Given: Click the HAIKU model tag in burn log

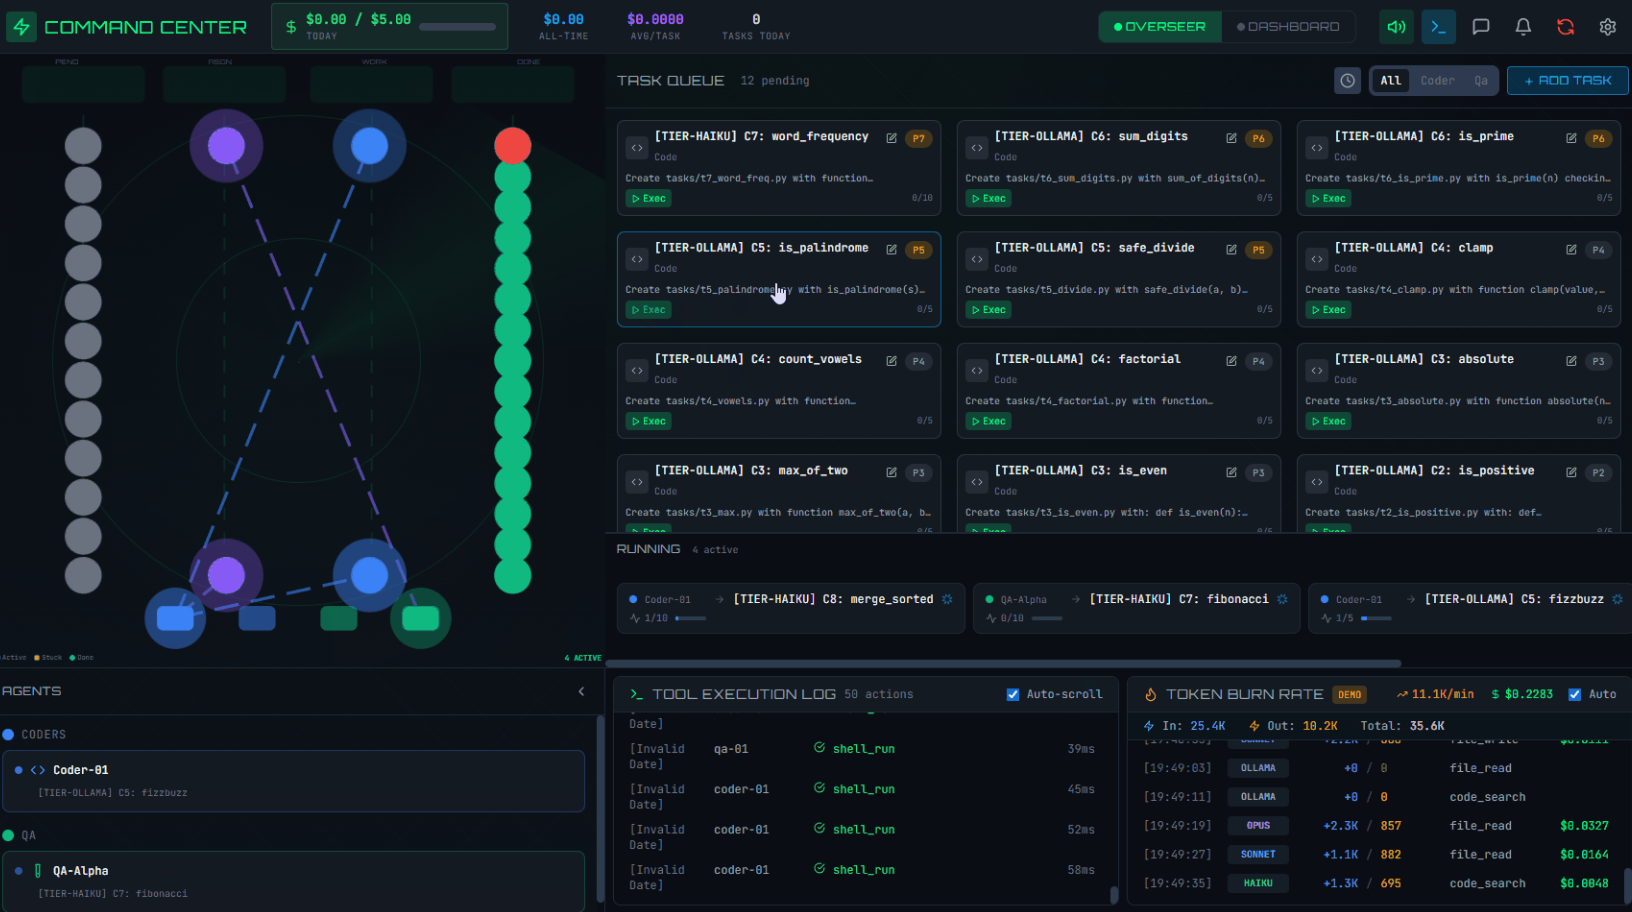Looking at the screenshot, I should click(x=1258, y=884).
